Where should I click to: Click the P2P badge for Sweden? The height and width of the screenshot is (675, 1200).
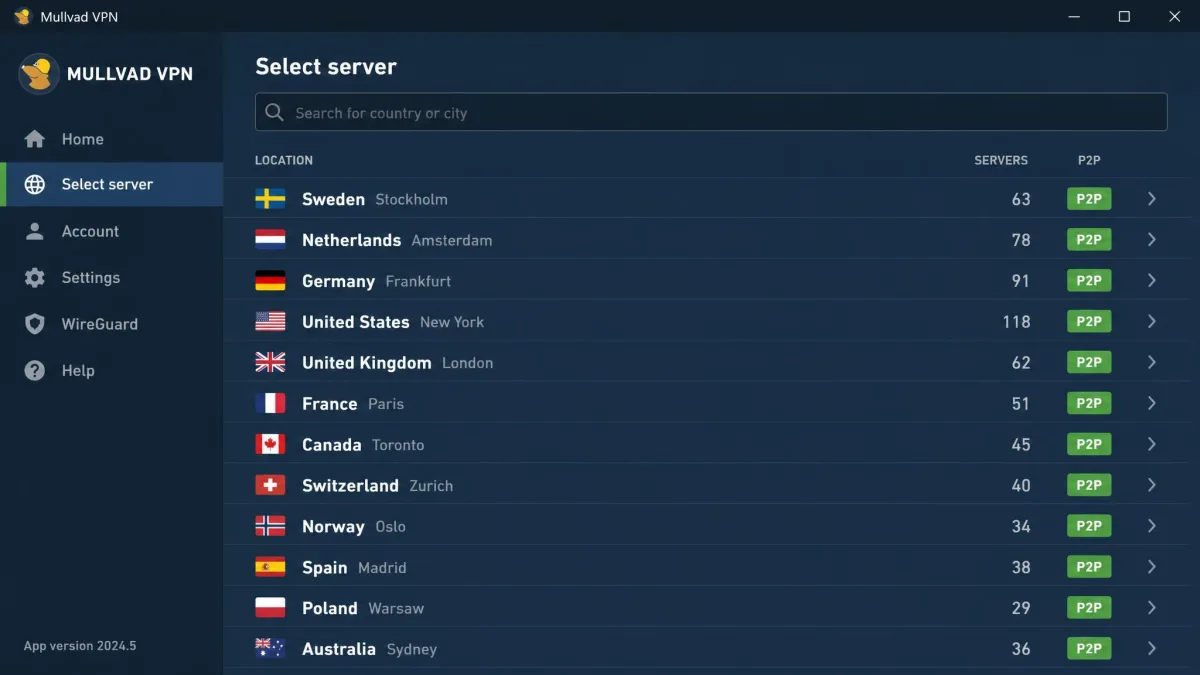(1089, 199)
